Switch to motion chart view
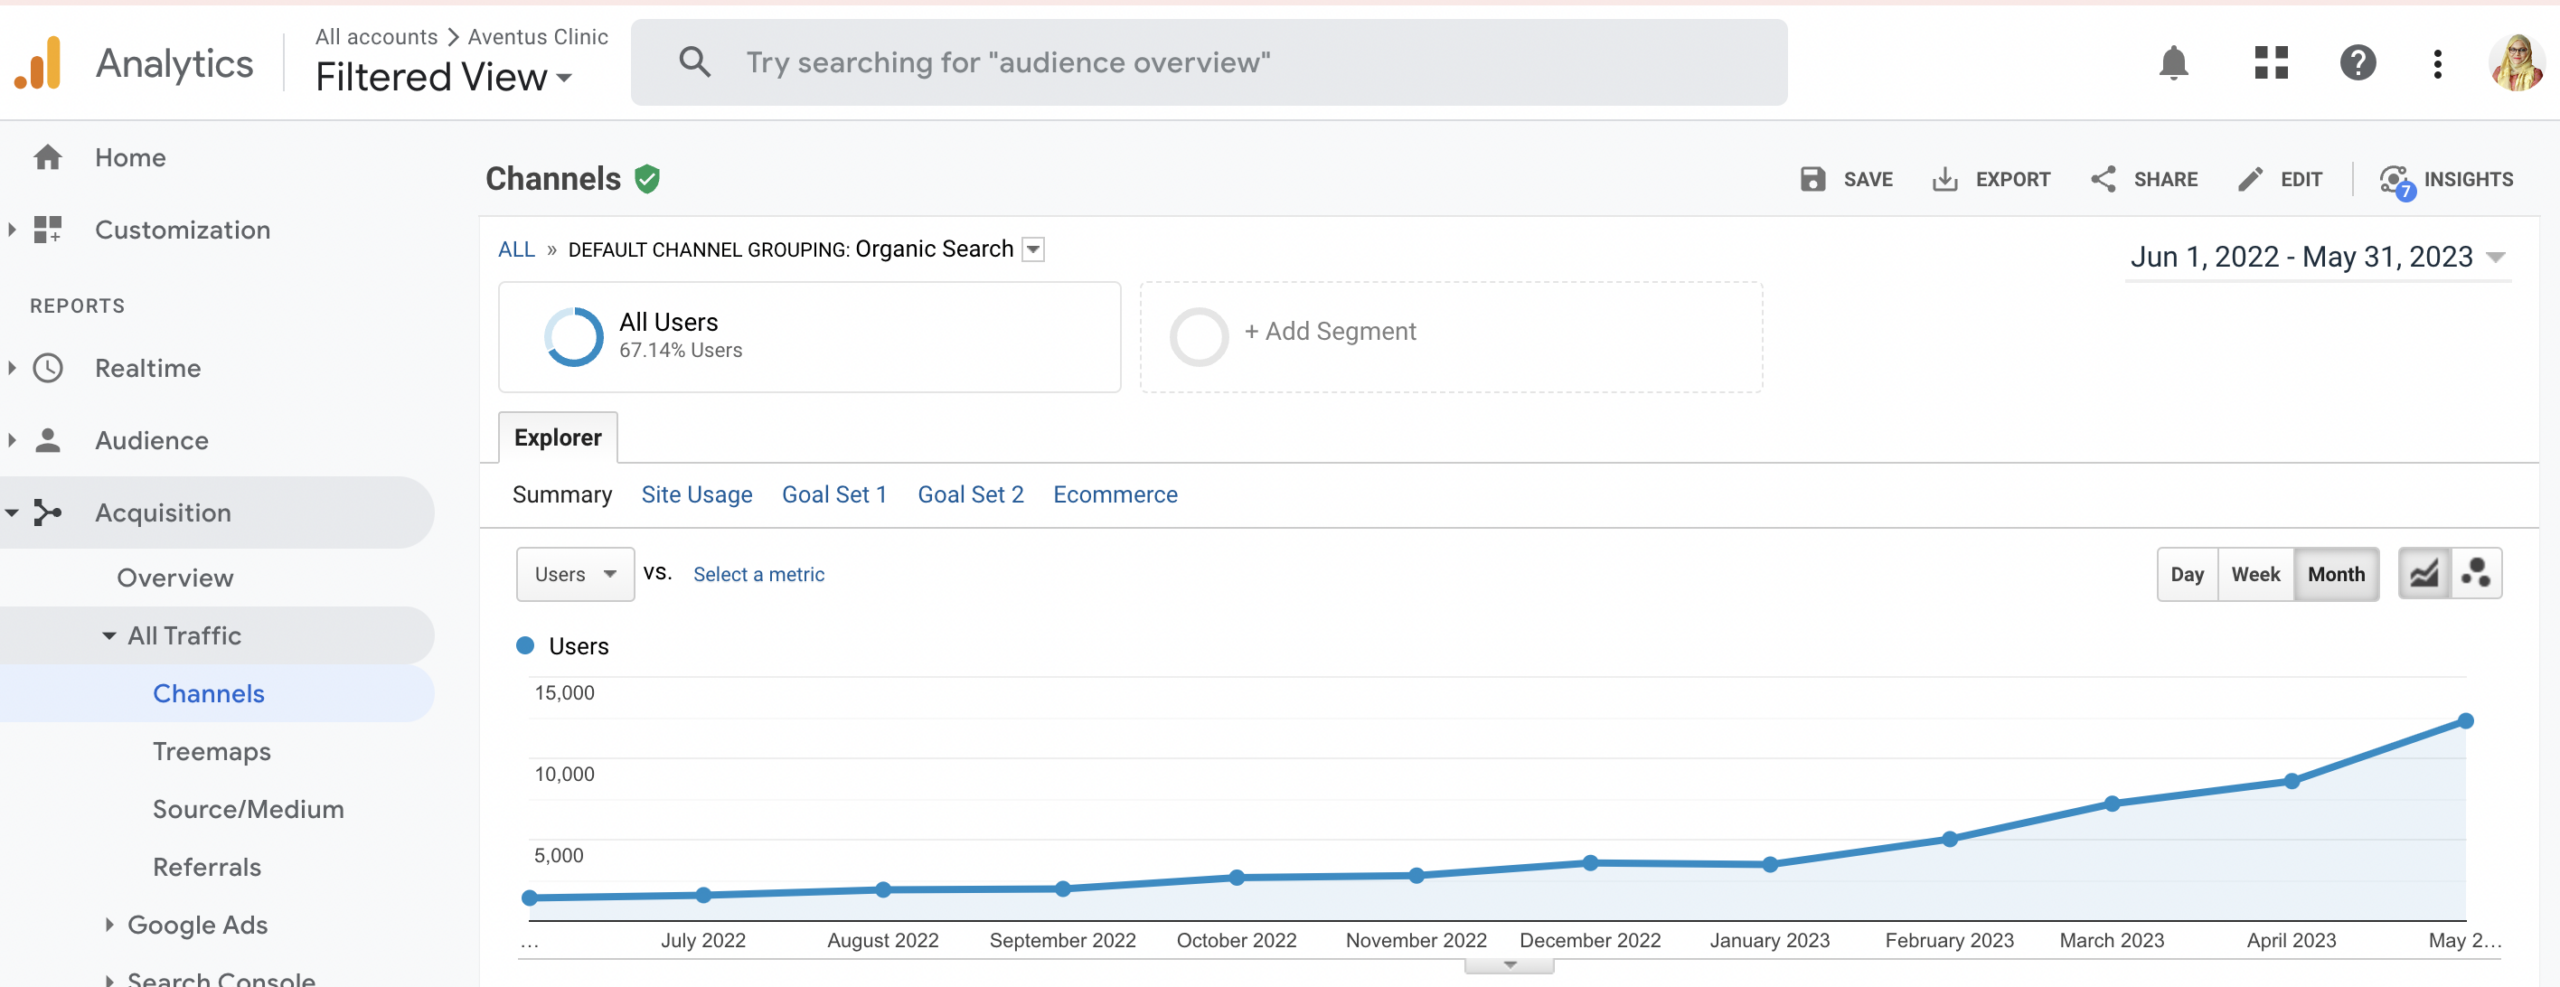Viewport: 2560px width, 987px height. pos(2476,574)
